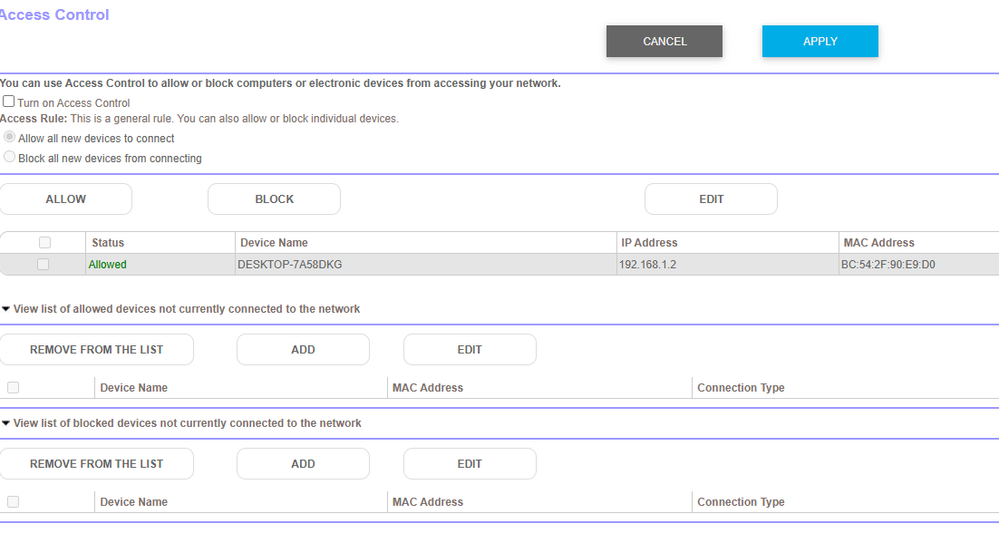Collapse the blocked devices not connected list
The height and width of the screenshot is (533, 999).
tap(6, 423)
